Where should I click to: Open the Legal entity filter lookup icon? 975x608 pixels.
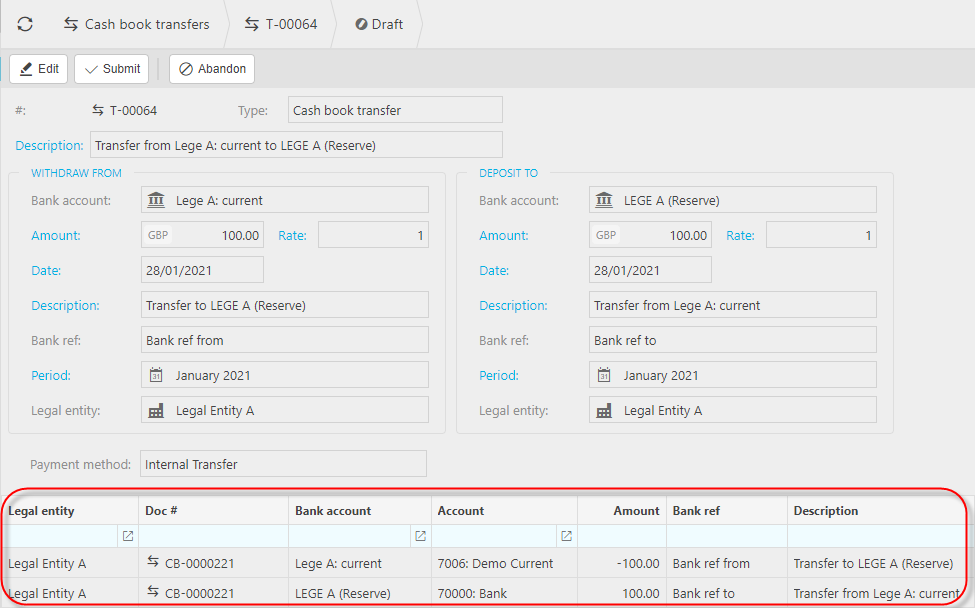pos(127,536)
